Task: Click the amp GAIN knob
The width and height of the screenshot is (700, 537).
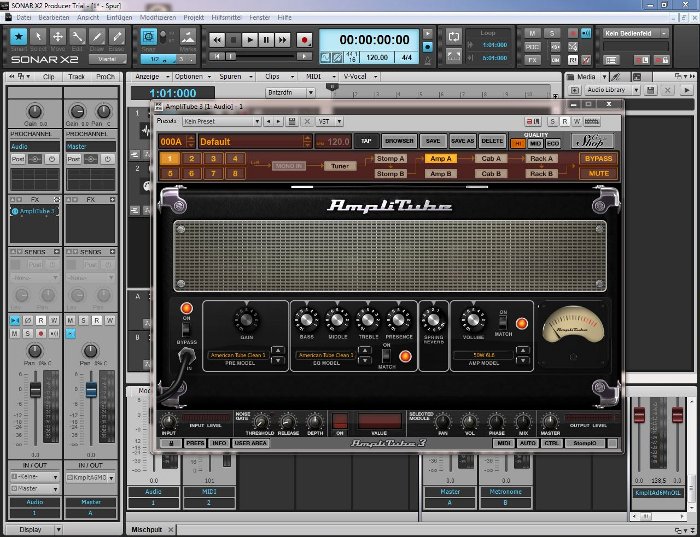Action: [246, 320]
